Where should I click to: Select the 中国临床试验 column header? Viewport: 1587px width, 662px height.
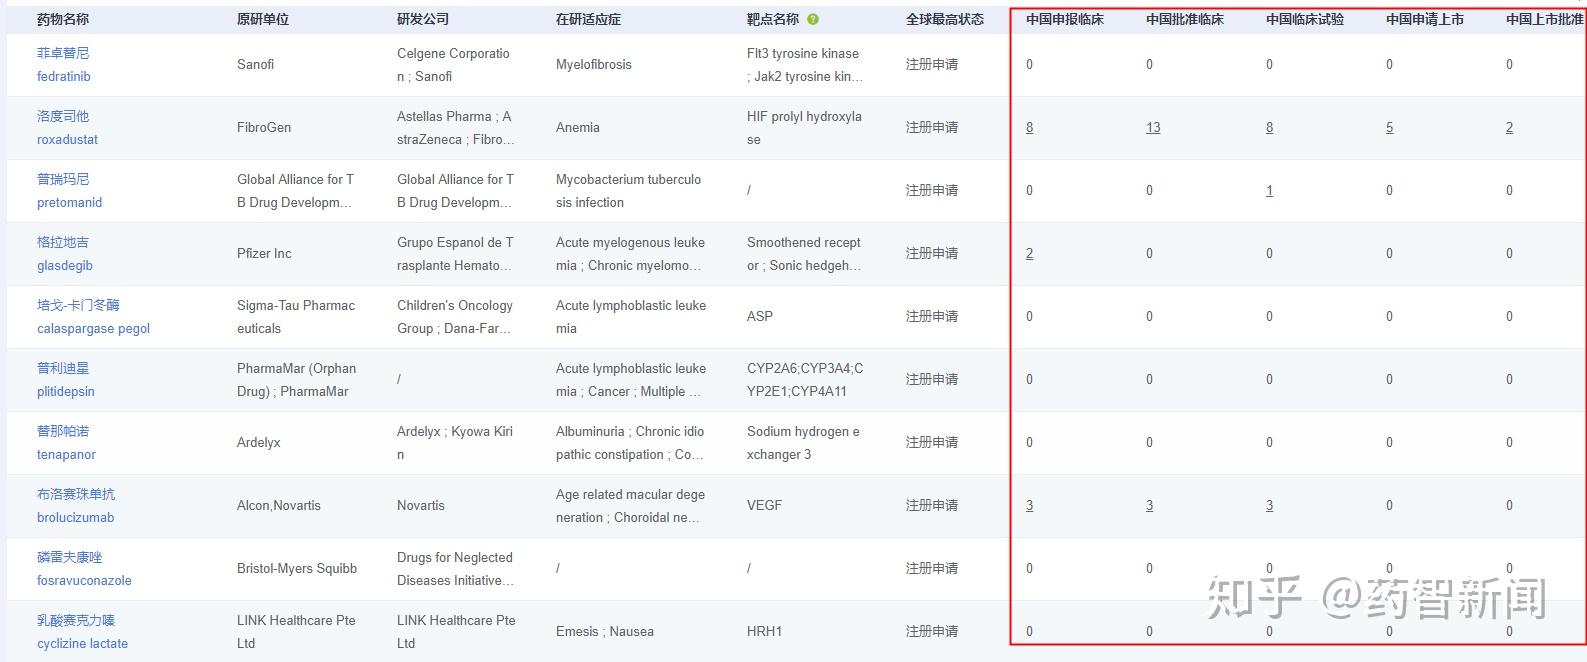point(1305,19)
